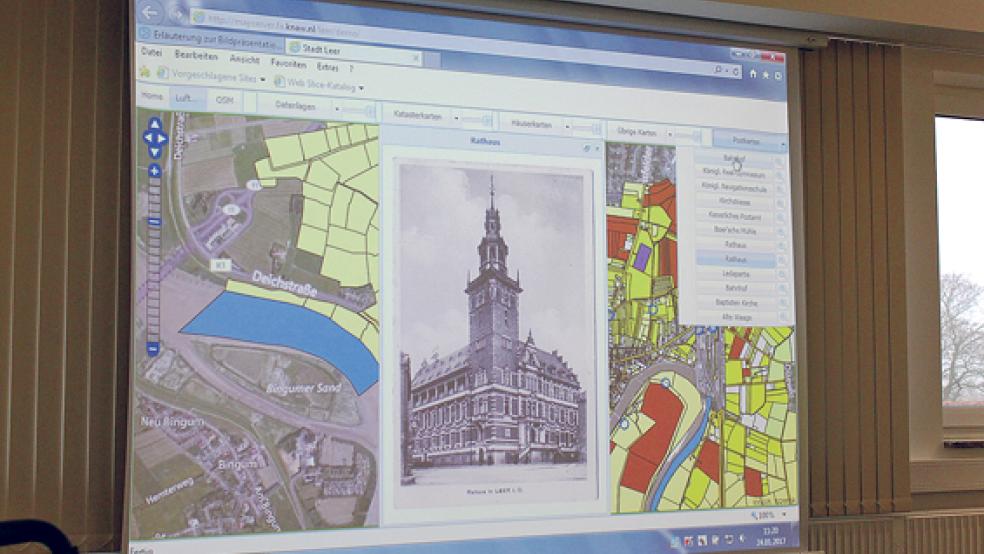Image resolution: width=984 pixels, height=554 pixels.
Task: Click magnifier icon beside Kirchstrasse entry
Action: [x=780, y=204]
